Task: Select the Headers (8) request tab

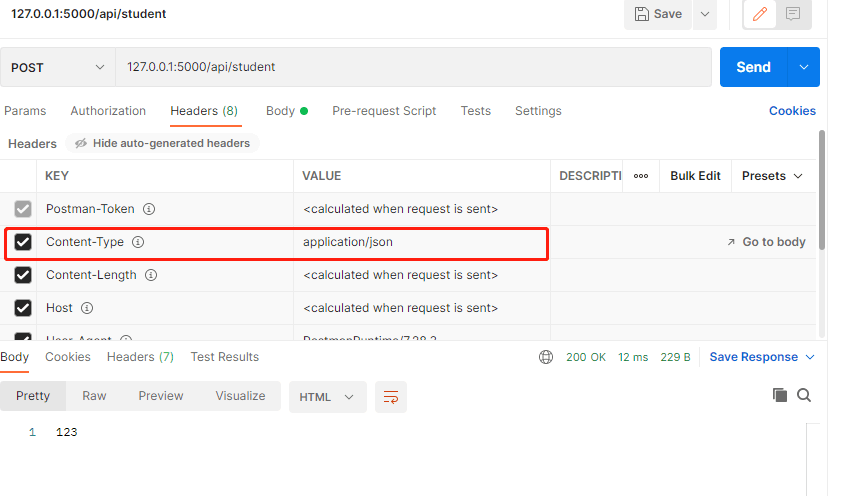Action: pyautogui.click(x=204, y=111)
